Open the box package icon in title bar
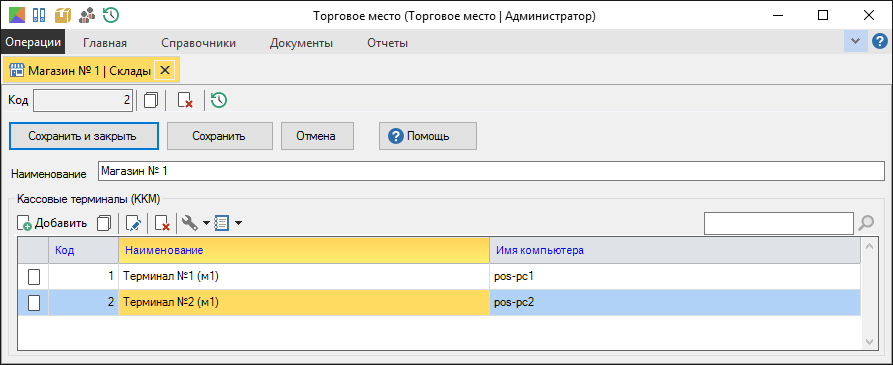The width and height of the screenshot is (893, 365). [63, 15]
